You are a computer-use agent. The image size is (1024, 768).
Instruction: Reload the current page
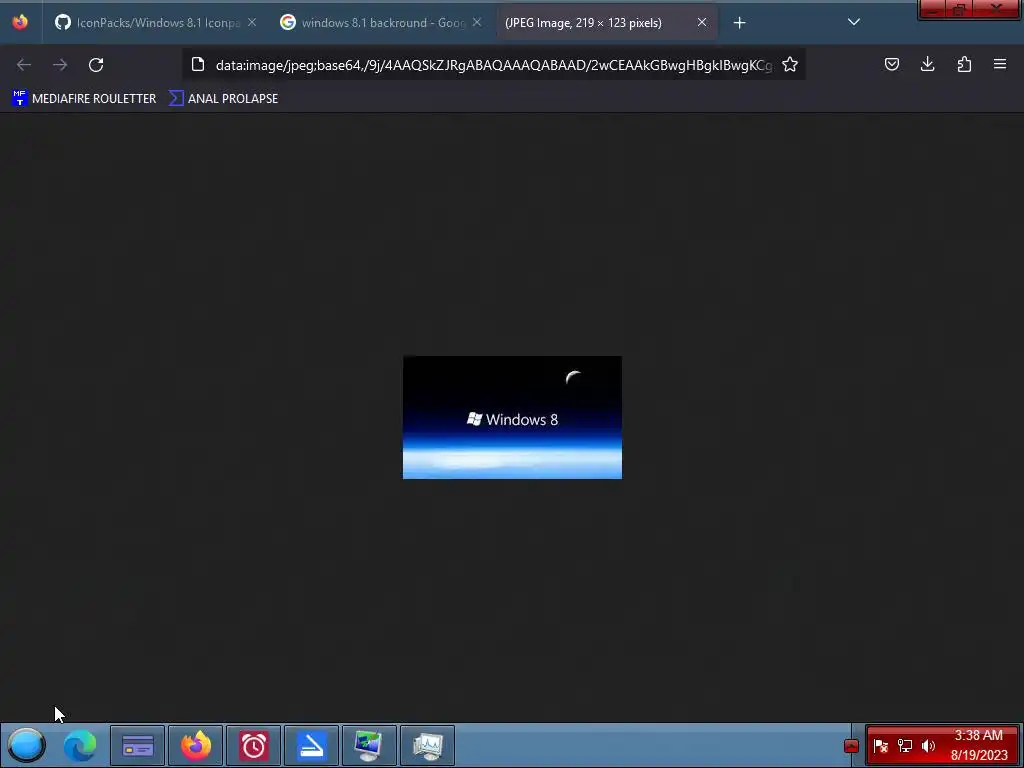click(96, 65)
